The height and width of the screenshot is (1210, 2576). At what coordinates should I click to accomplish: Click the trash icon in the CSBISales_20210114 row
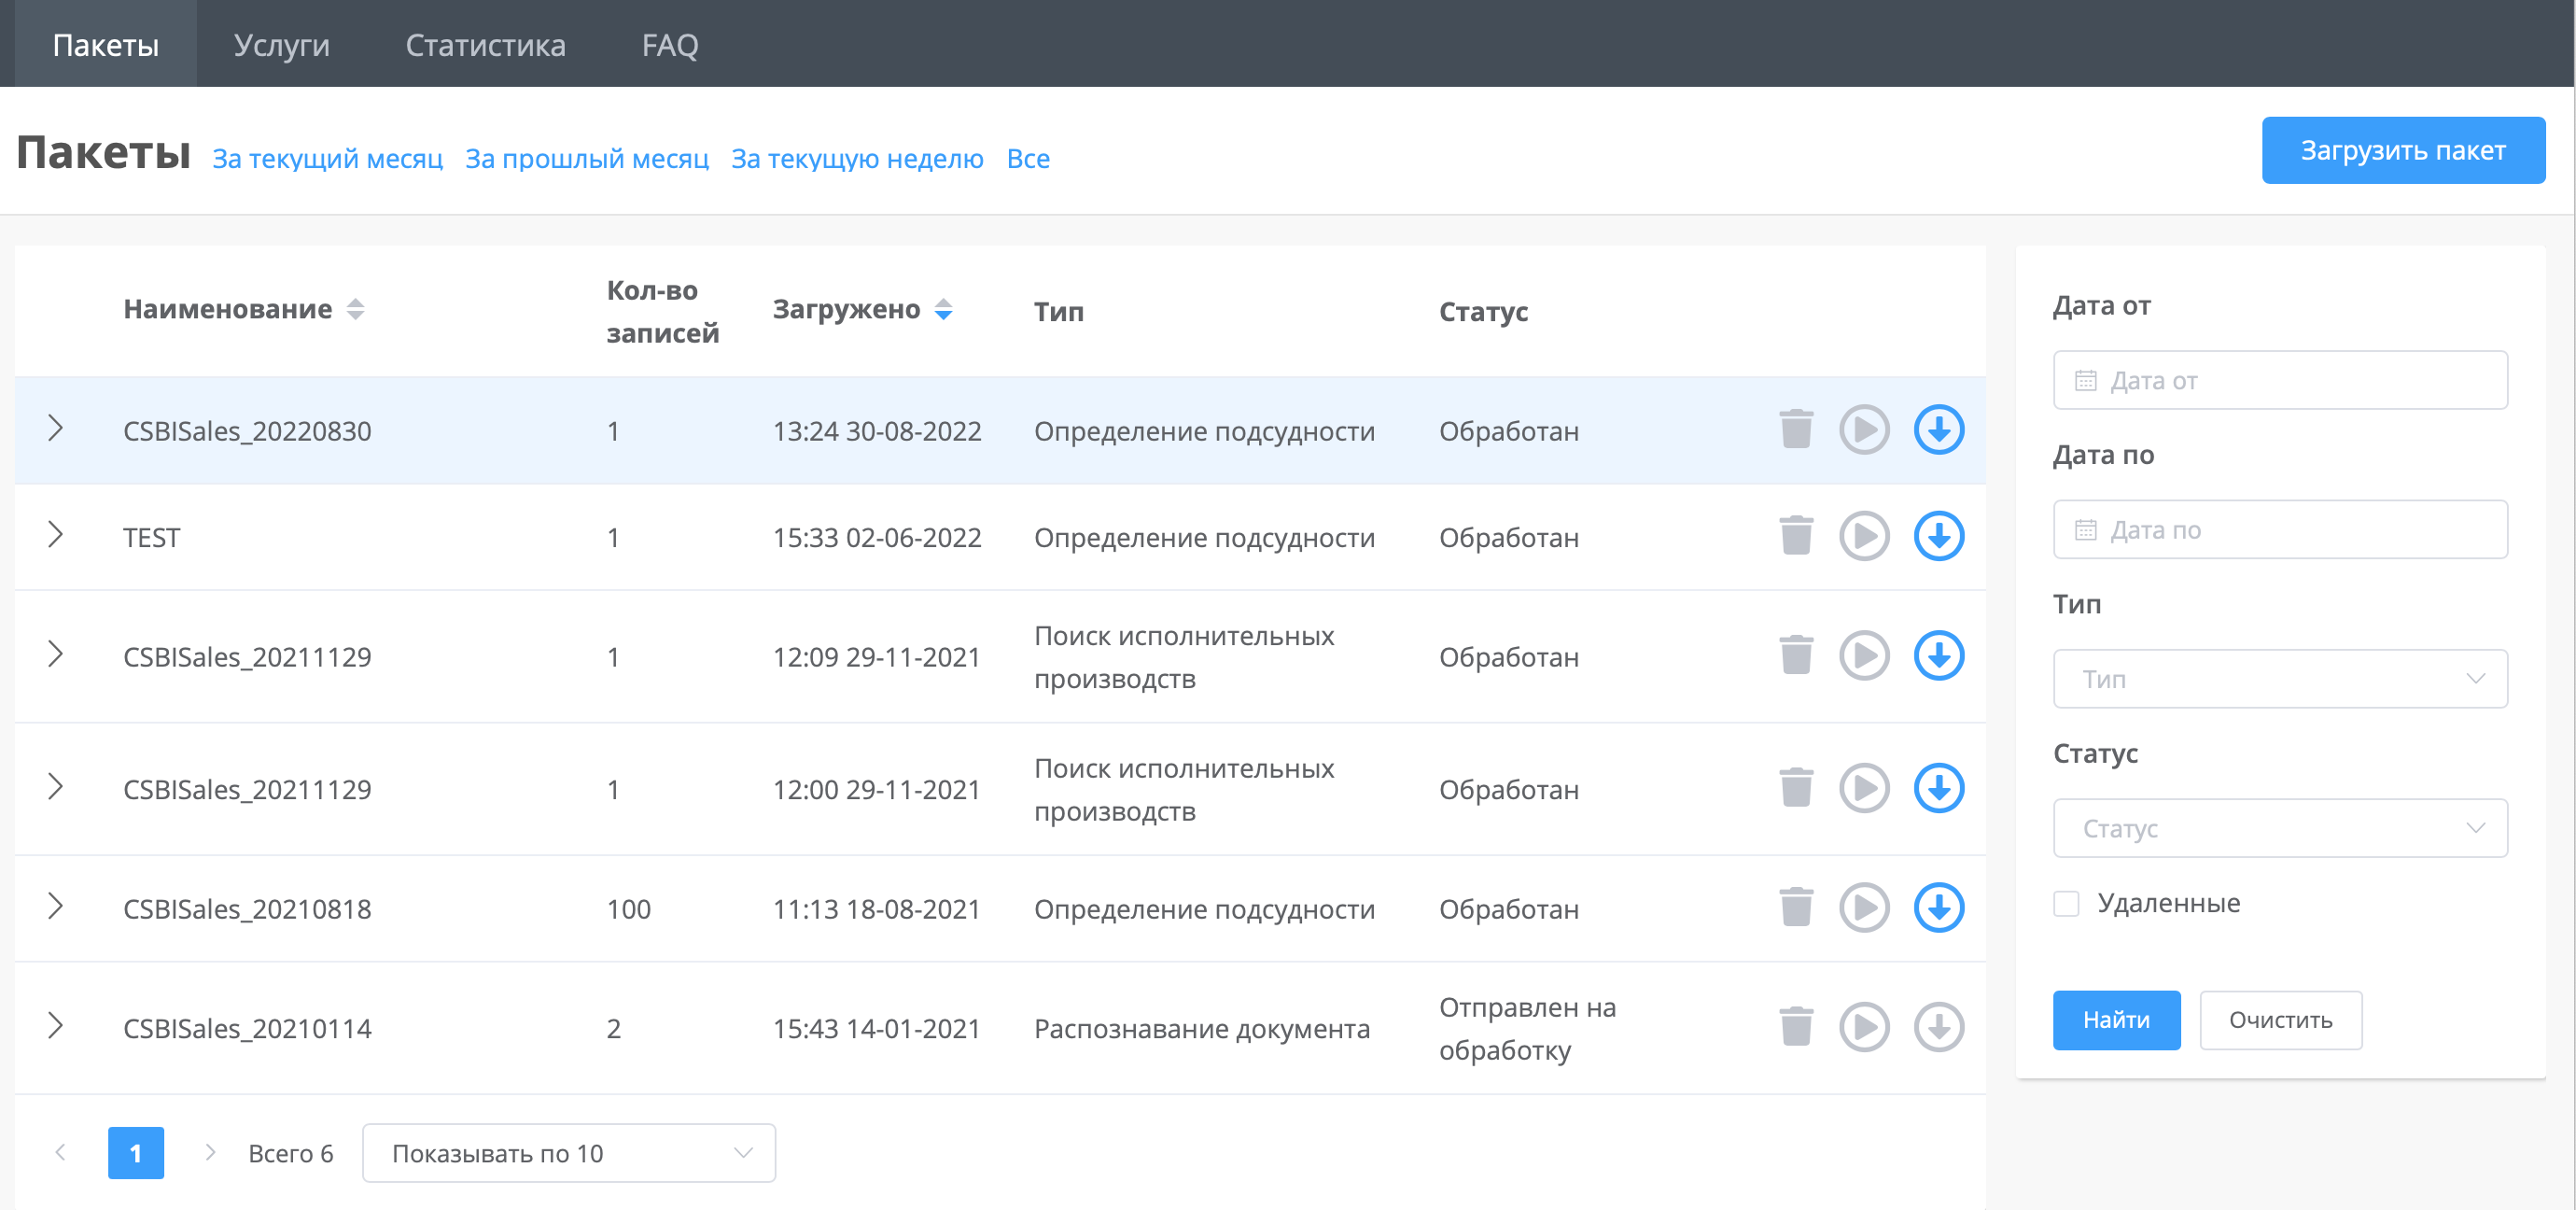pos(1796,1027)
